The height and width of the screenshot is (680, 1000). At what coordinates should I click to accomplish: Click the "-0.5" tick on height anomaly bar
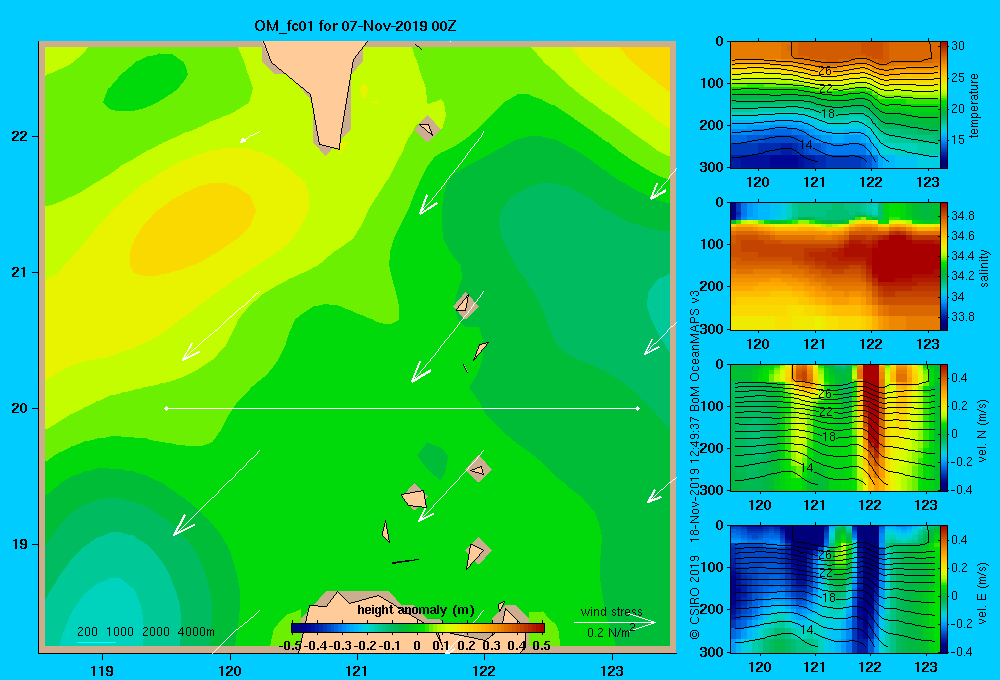point(290,646)
